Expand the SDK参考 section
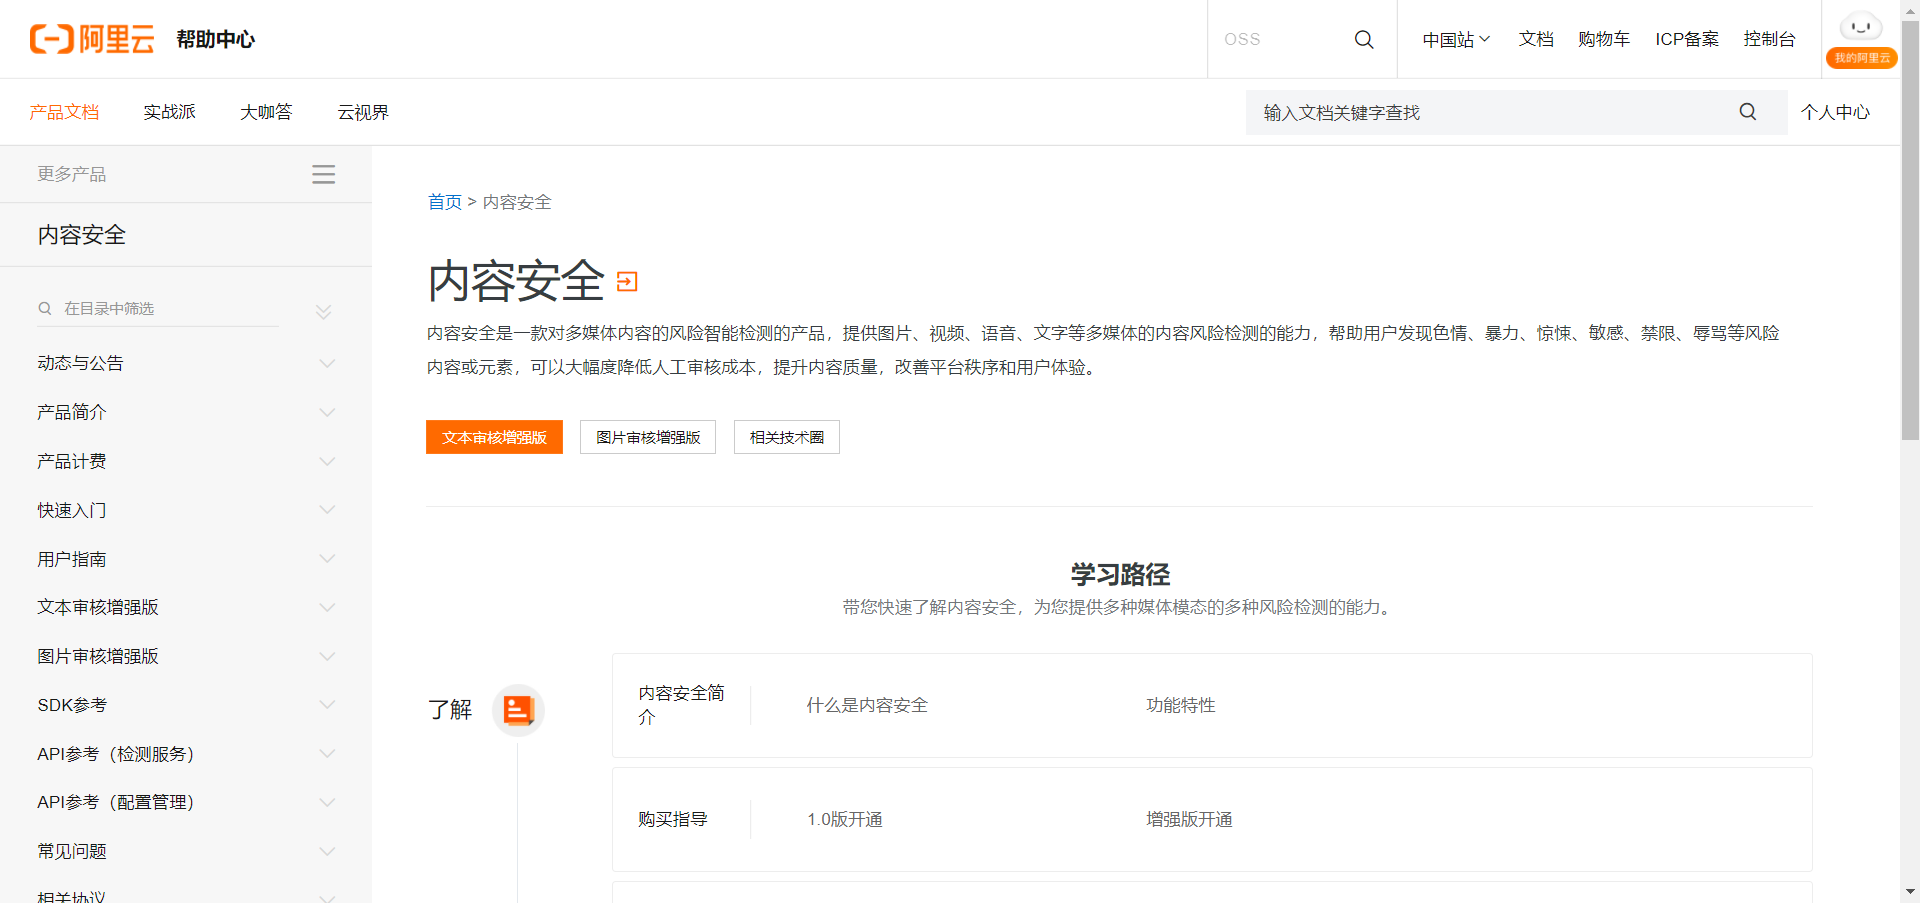This screenshot has height=903, width=1920. click(326, 705)
